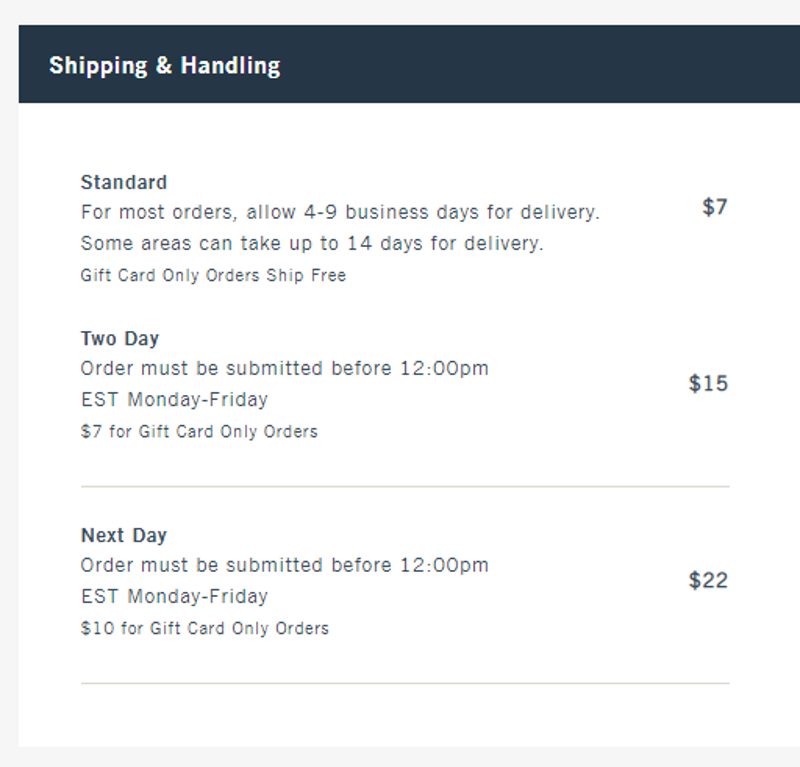Select the Standard shipping heading
The height and width of the screenshot is (767, 800).
coord(124,182)
